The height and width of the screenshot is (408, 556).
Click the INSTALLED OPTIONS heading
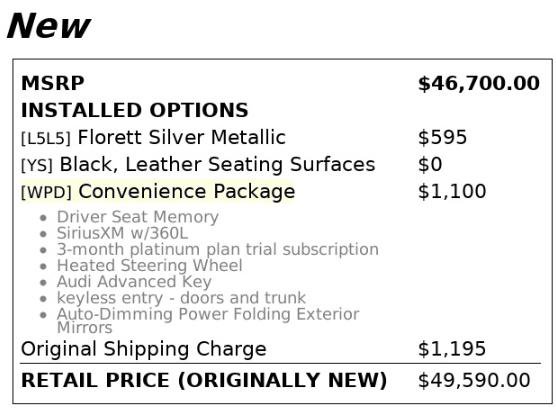[x=134, y=110]
